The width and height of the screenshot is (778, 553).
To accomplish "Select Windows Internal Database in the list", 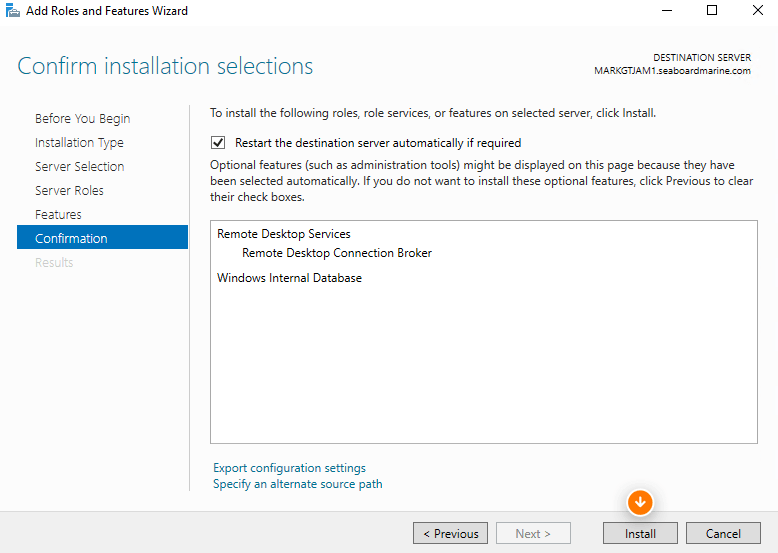I will (x=289, y=278).
